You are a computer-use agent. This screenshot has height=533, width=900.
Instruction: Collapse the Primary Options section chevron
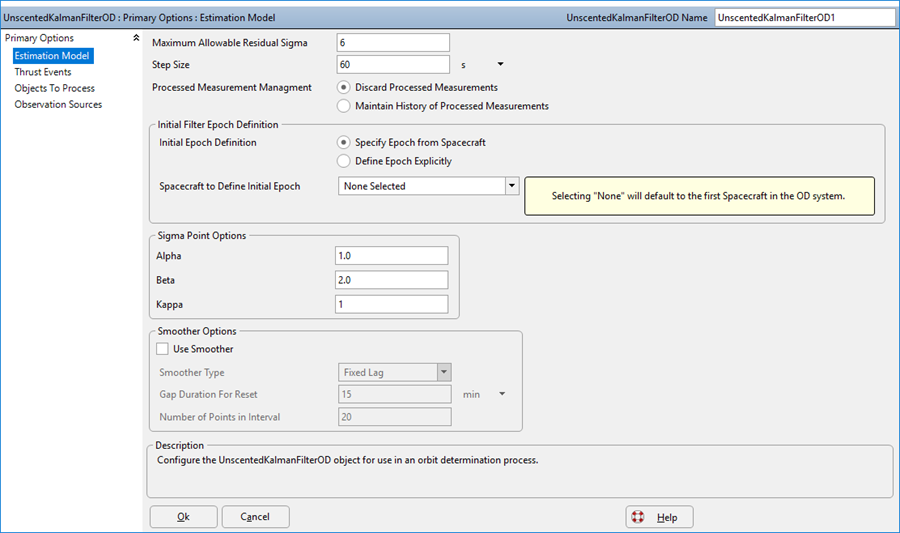136,38
